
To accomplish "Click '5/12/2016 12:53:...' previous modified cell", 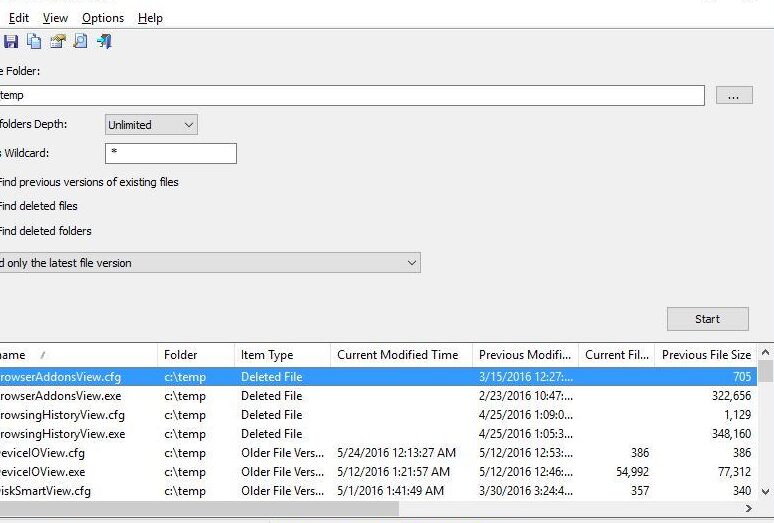I will pyautogui.click(x=526, y=453).
